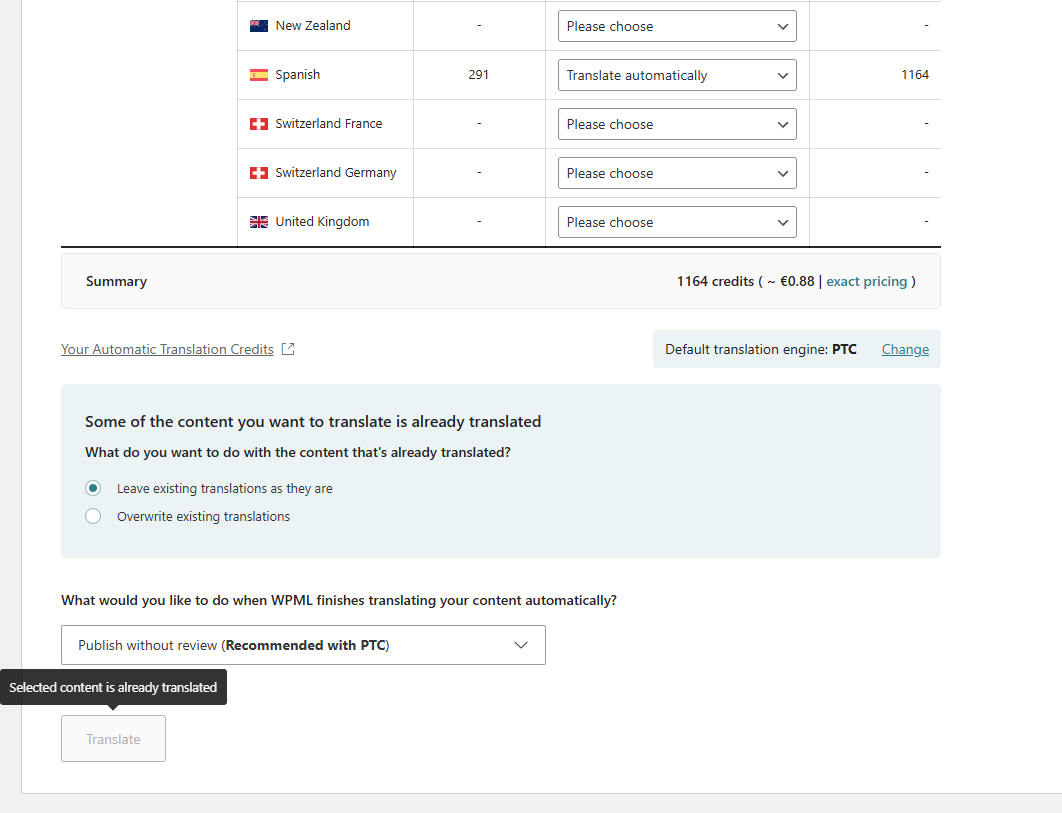The height and width of the screenshot is (813, 1062).
Task: Click the Switzerland France flag icon
Action: click(x=259, y=124)
